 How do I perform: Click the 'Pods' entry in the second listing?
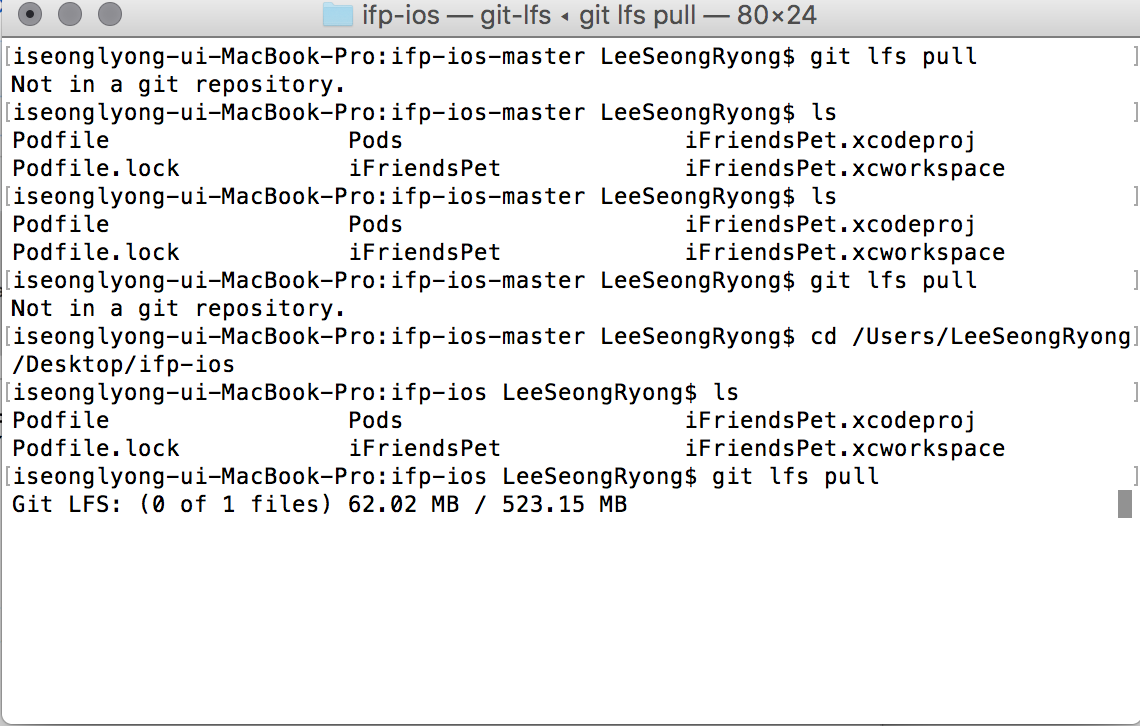tap(375, 225)
